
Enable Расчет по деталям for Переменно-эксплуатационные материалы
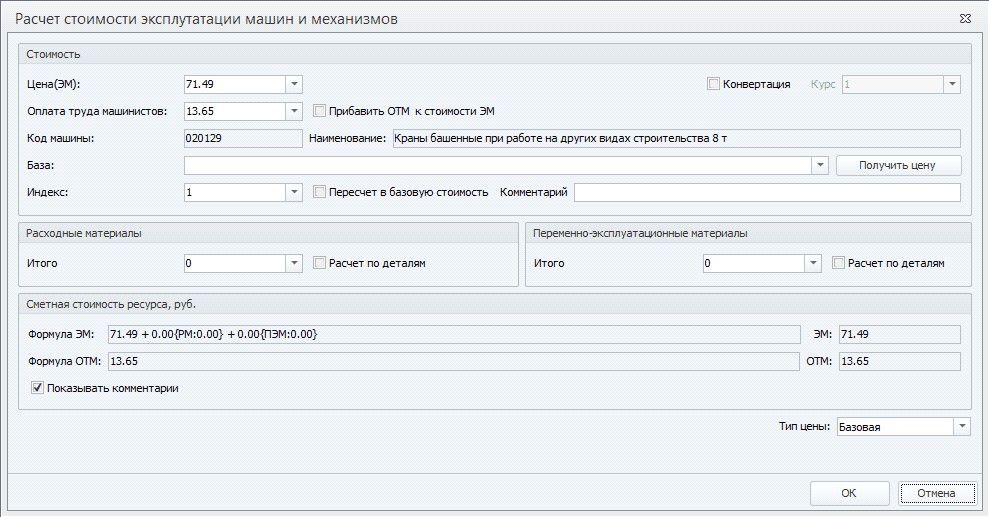click(x=839, y=264)
